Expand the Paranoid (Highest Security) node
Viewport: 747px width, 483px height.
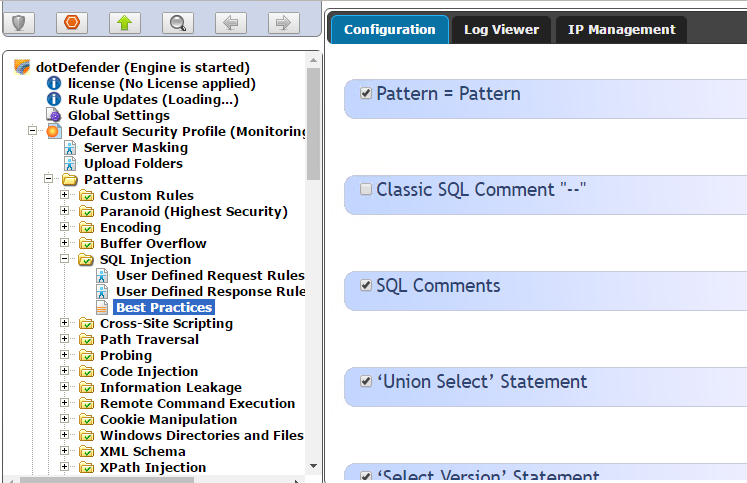[x=64, y=211]
